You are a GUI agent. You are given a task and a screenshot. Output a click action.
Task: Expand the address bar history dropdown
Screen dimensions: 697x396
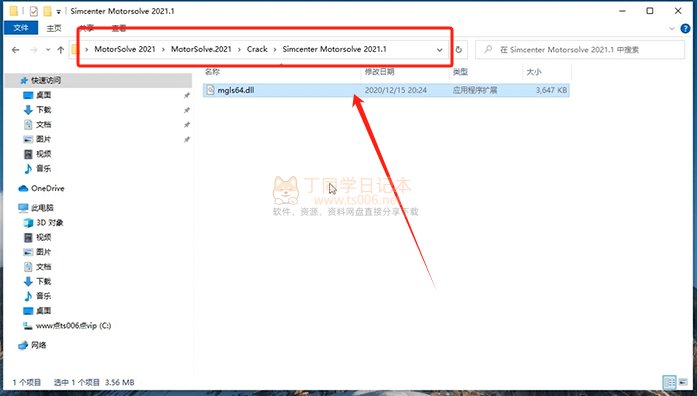440,50
